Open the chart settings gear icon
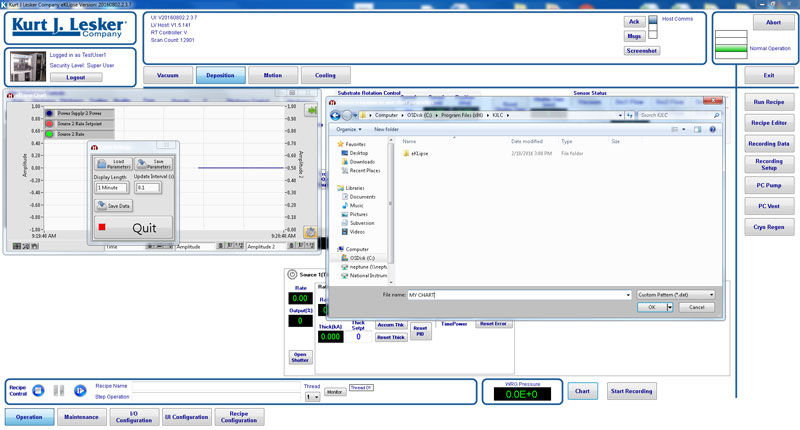Image resolution: width=800 pixels, height=430 pixels. coord(310,232)
